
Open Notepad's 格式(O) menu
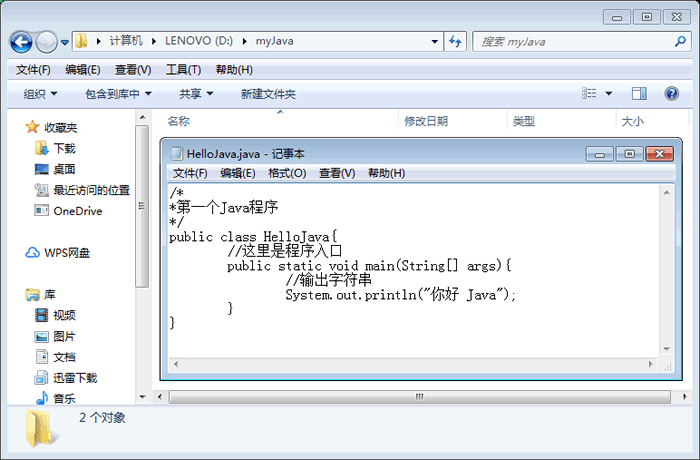pos(286,173)
